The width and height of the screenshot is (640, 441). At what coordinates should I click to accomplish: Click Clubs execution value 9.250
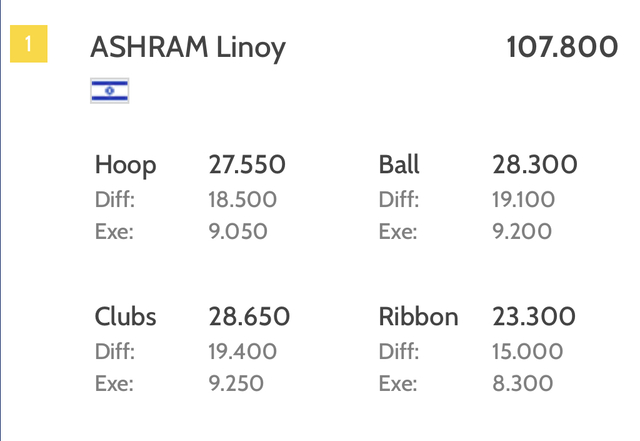coord(236,383)
